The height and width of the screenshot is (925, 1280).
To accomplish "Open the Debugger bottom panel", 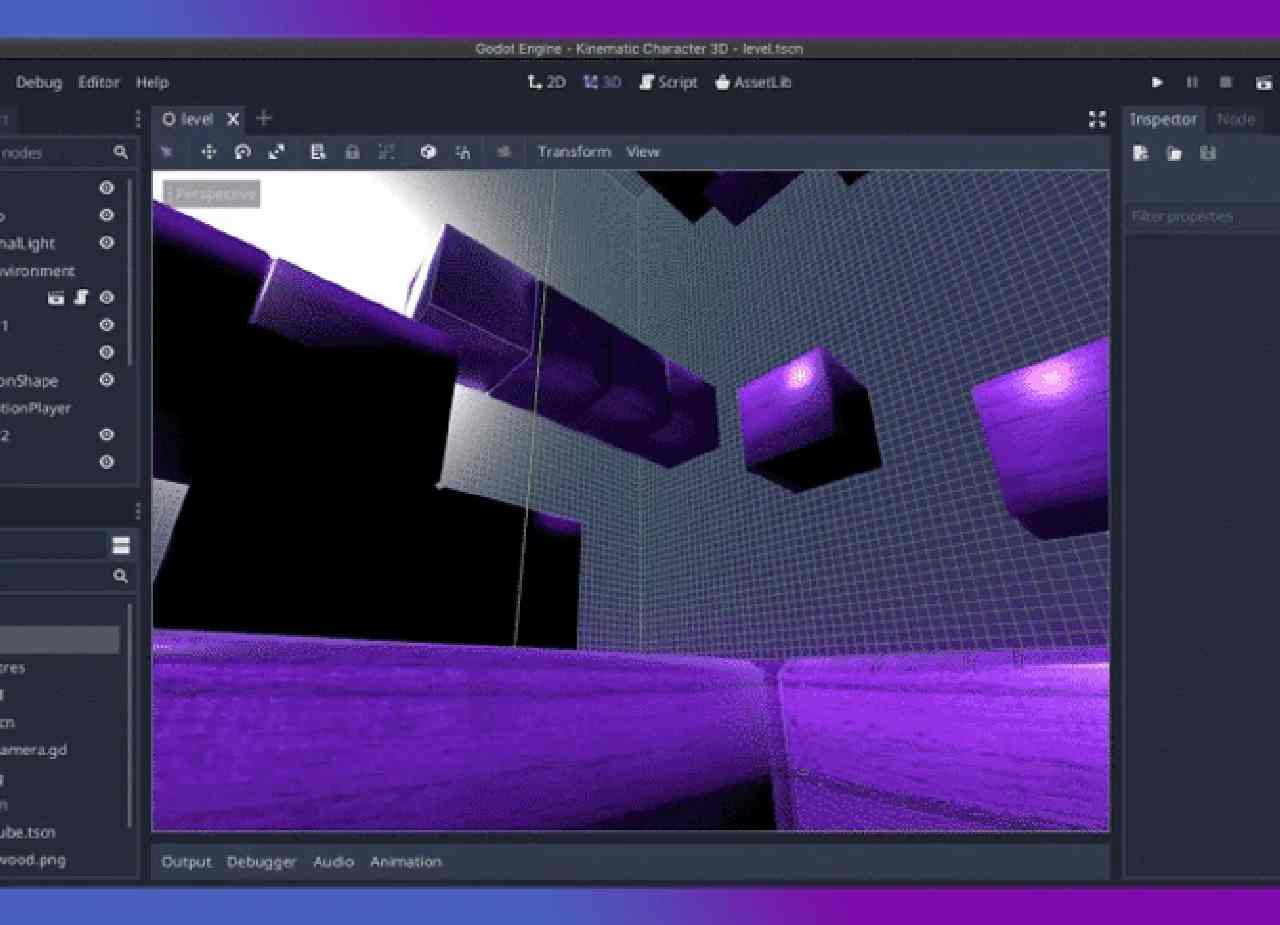I will tap(261, 862).
